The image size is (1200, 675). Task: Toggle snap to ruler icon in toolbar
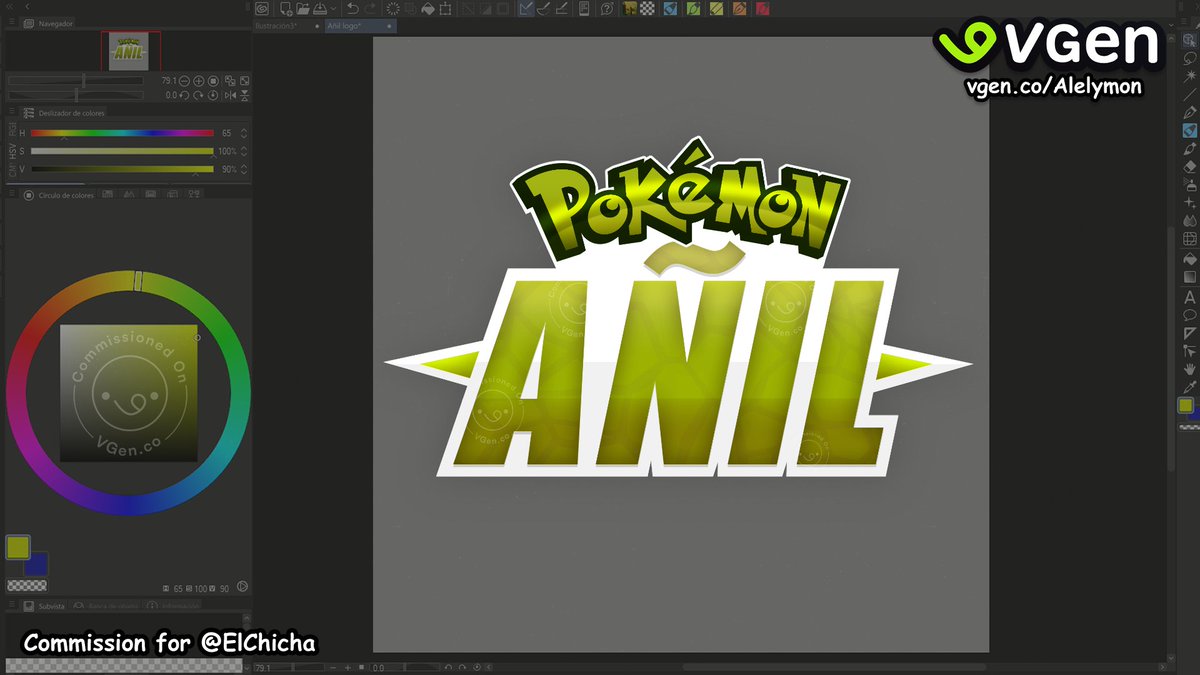[528, 8]
